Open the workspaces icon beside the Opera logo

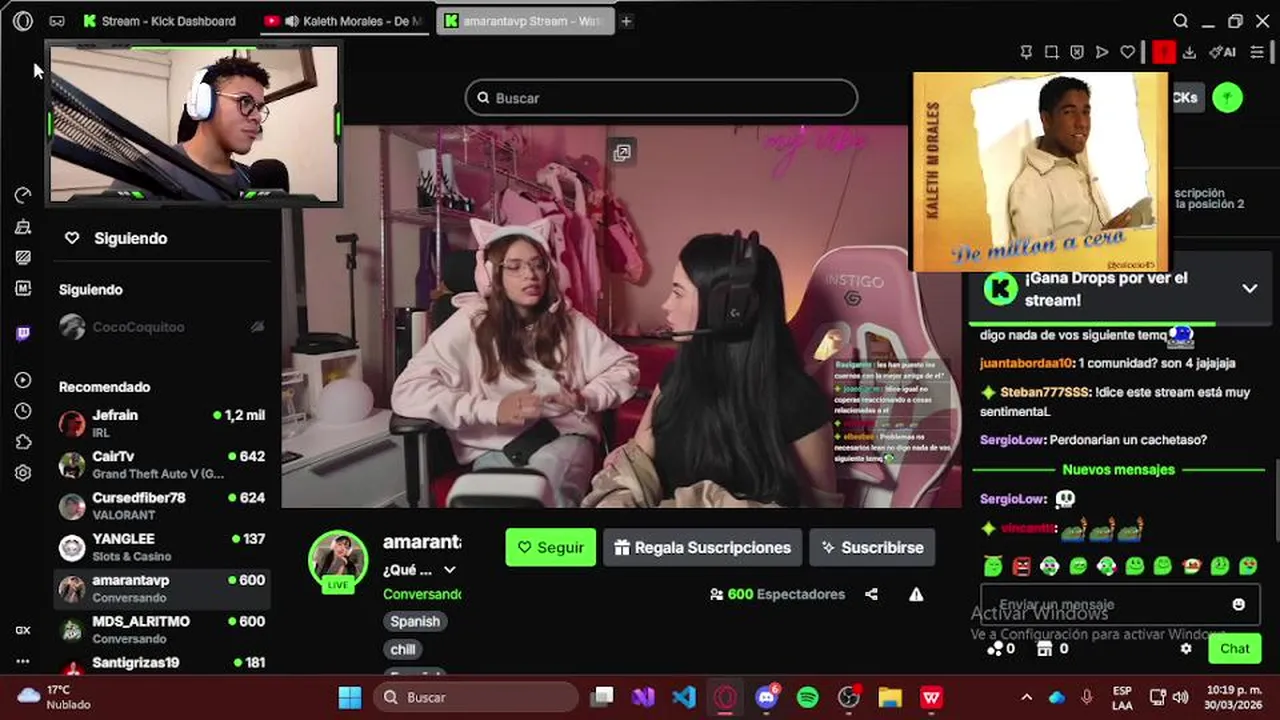pos(57,21)
